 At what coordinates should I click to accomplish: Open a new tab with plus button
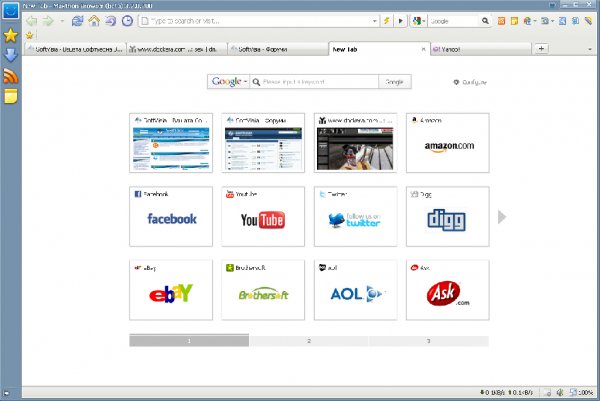point(541,49)
